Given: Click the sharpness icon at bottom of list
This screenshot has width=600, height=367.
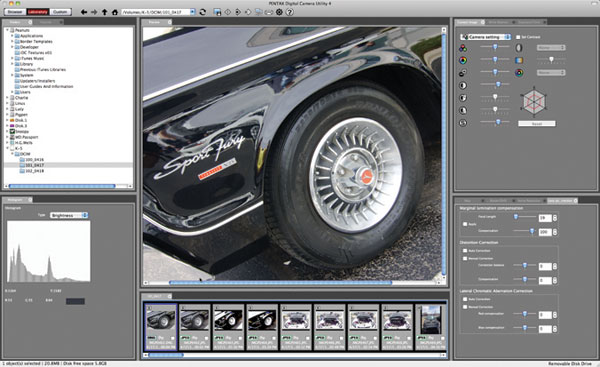Looking at the screenshot, I should 463,123.
